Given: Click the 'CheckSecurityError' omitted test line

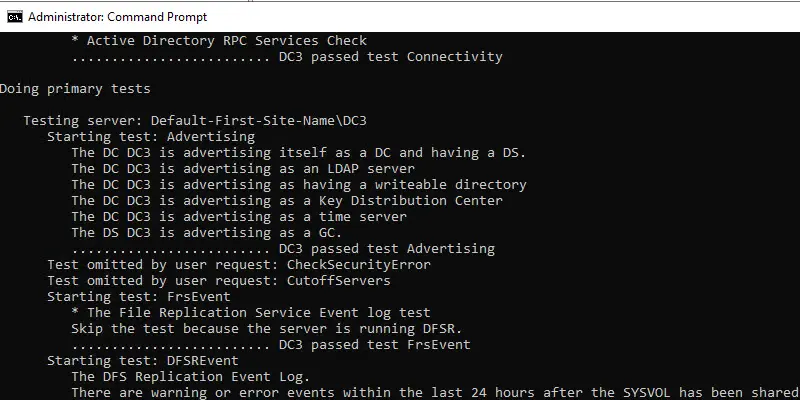Looking at the screenshot, I should pyautogui.click(x=239, y=264).
